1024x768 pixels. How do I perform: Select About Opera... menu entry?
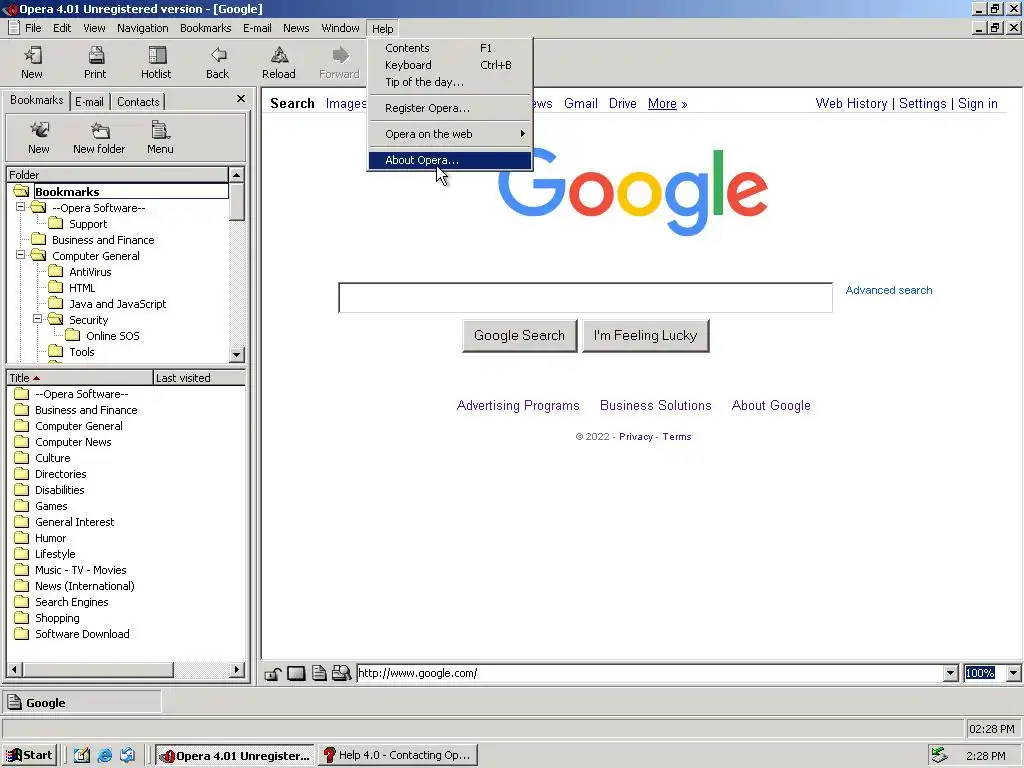pos(450,160)
